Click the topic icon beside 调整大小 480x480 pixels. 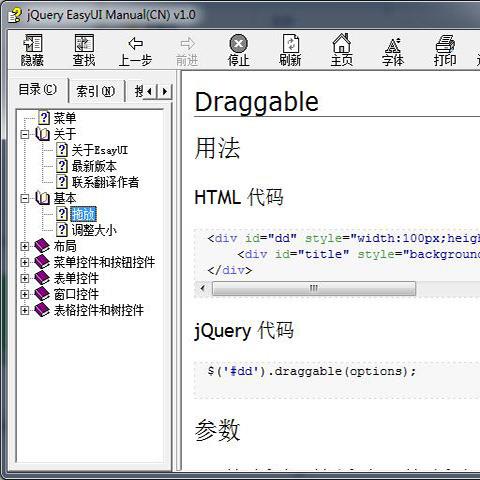(x=62, y=230)
